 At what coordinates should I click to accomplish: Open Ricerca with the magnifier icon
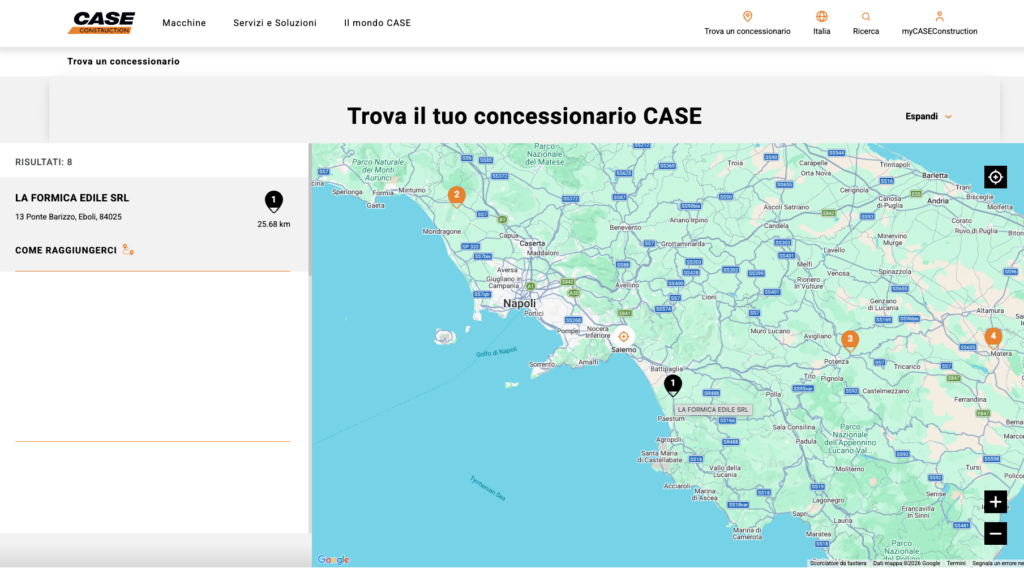tap(866, 17)
